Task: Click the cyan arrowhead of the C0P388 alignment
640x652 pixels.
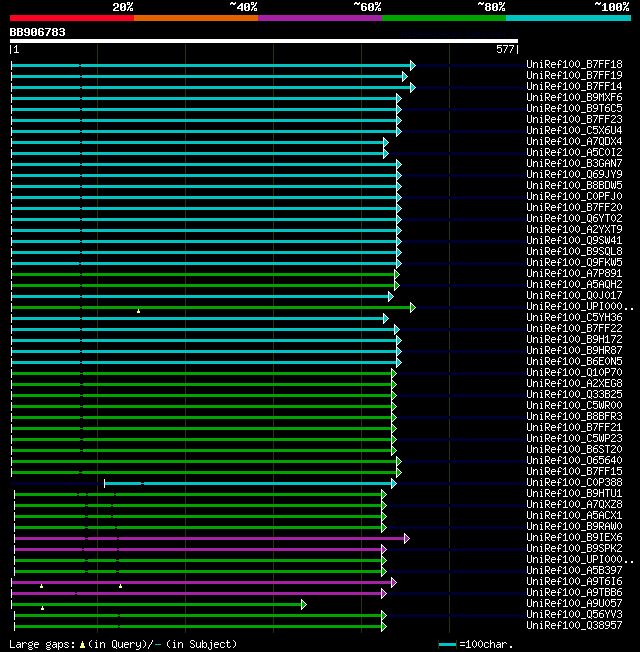Action: (x=394, y=484)
